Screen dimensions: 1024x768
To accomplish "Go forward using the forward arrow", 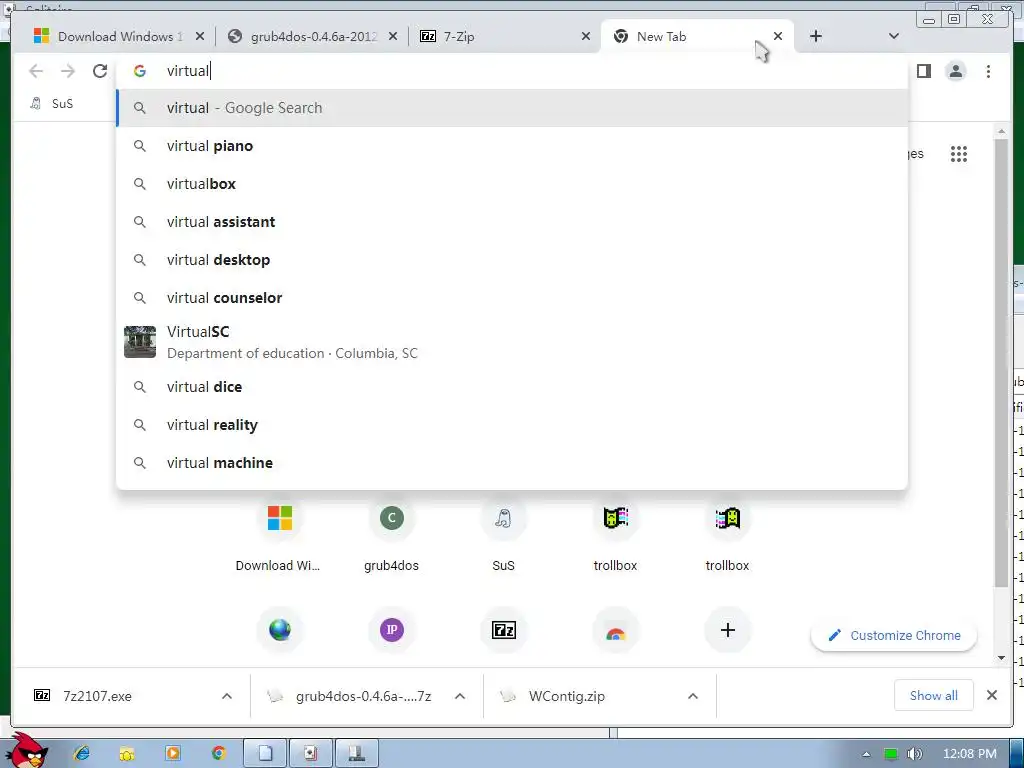I will click(x=68, y=71).
